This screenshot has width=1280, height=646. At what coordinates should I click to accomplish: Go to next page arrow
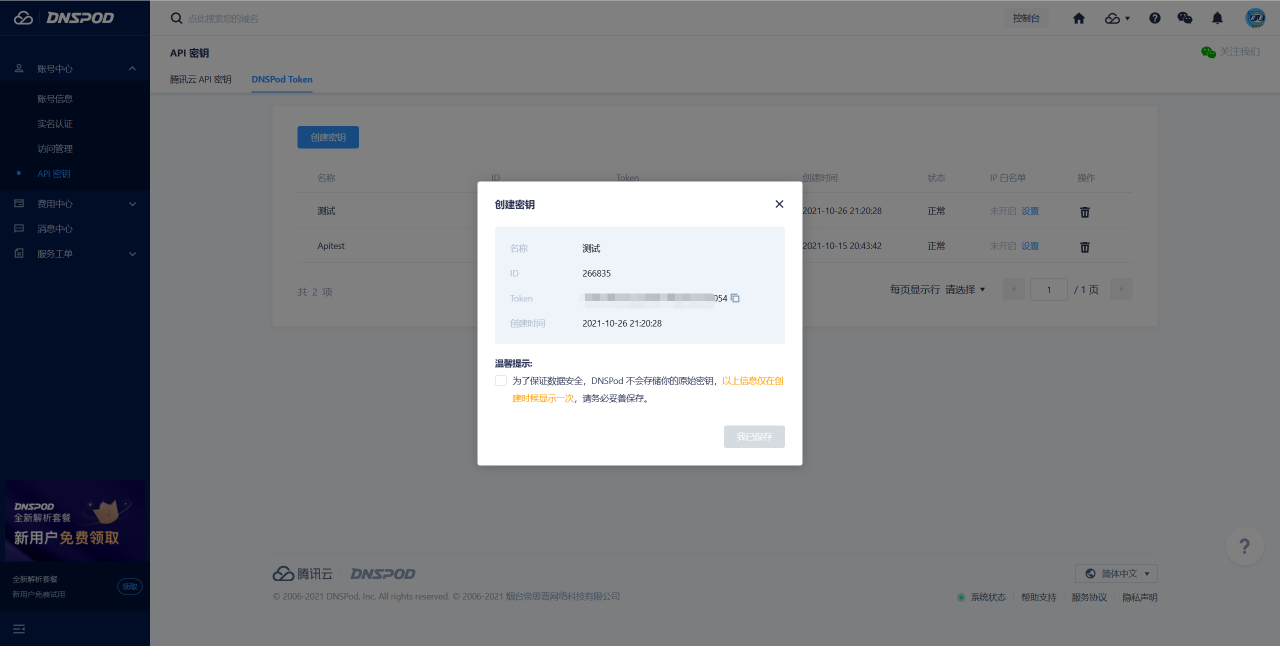[x=1121, y=290]
